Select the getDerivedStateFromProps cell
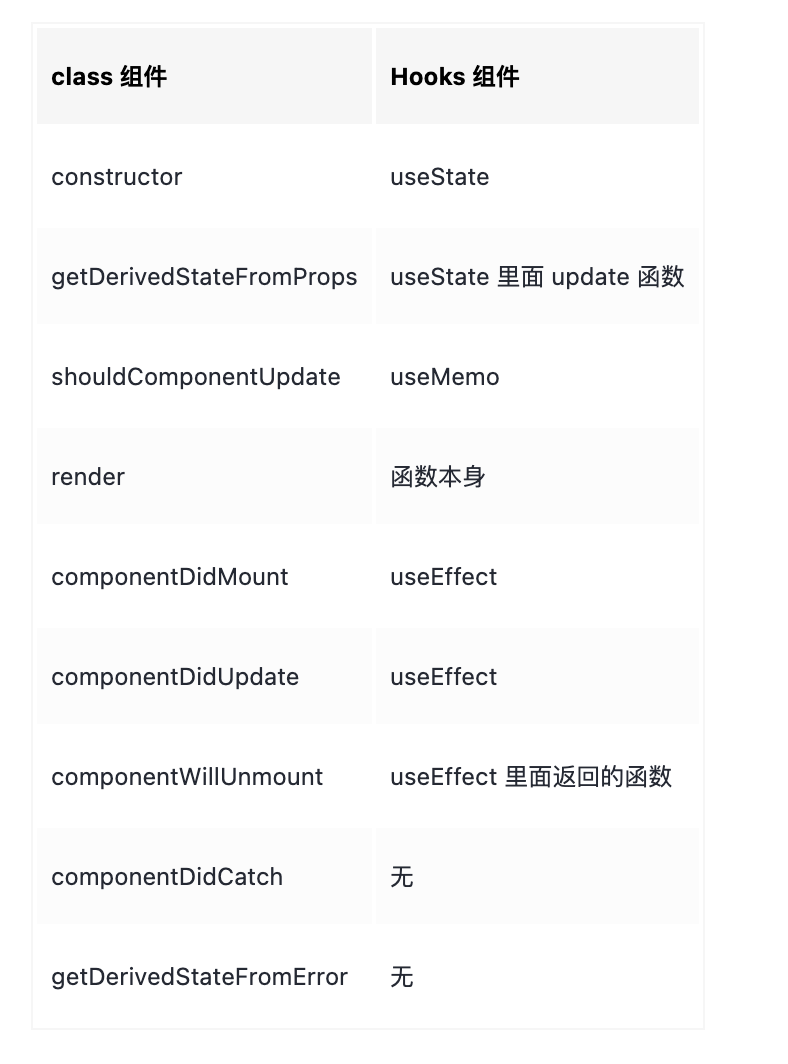The image size is (788, 1064). pyautogui.click(x=204, y=277)
